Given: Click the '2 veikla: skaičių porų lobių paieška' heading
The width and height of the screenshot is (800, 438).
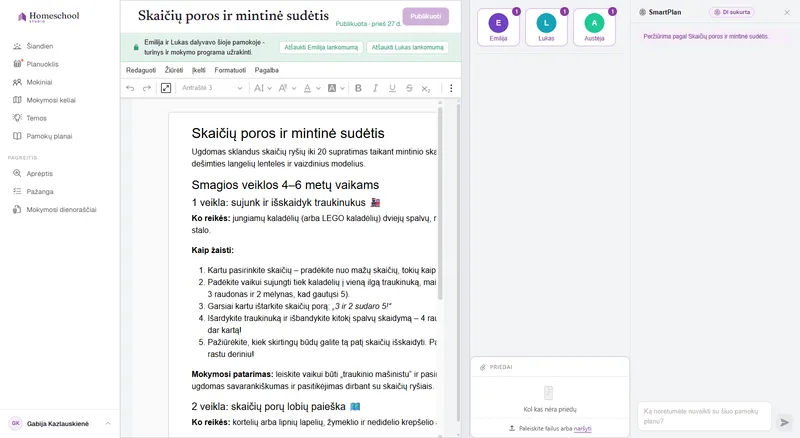Looking at the screenshot, I should point(276,407).
